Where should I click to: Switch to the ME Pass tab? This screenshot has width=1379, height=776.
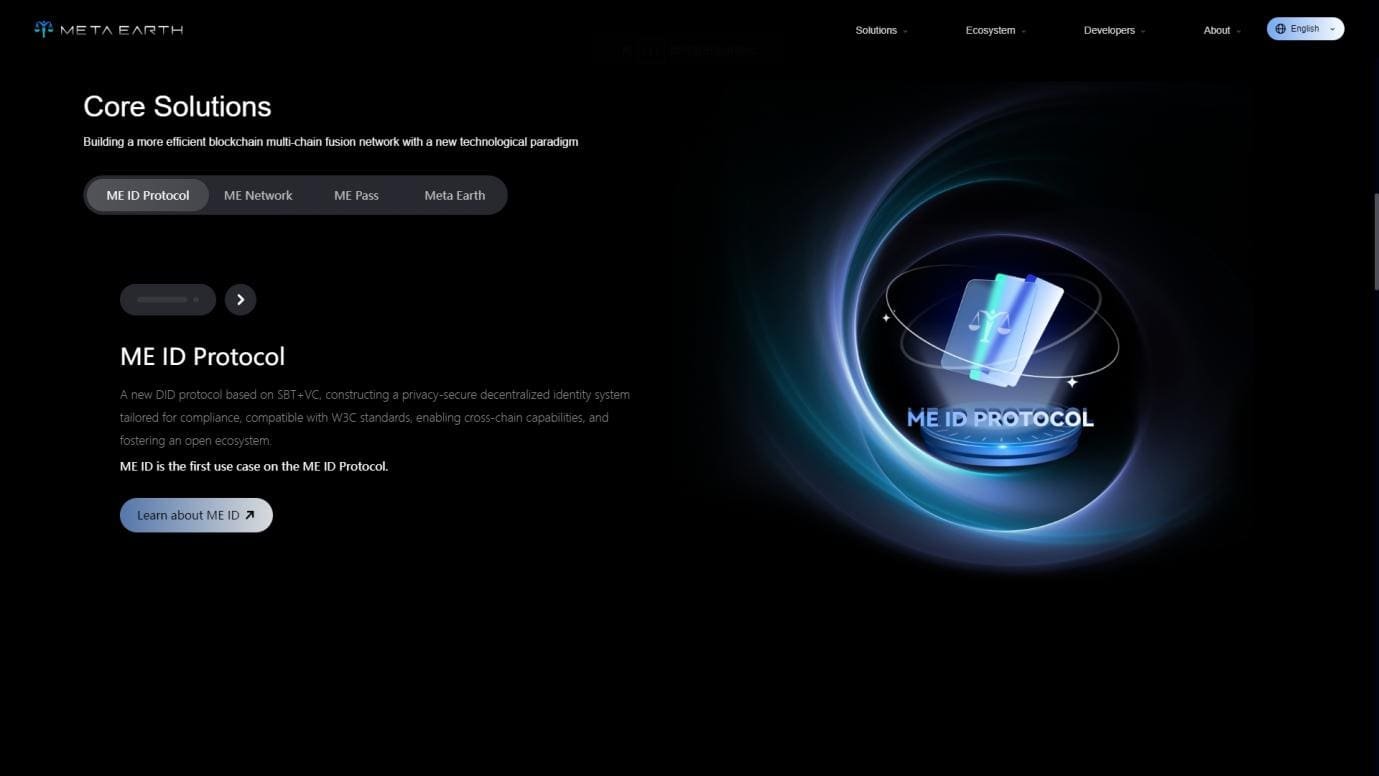coord(356,195)
